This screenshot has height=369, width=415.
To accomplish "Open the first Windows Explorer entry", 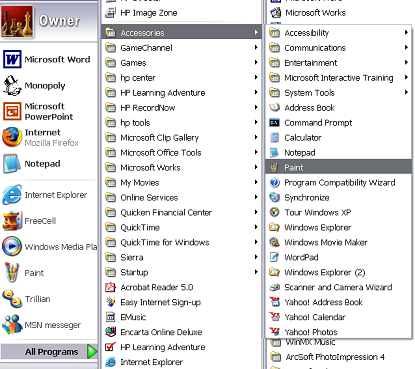I will click(339, 227).
